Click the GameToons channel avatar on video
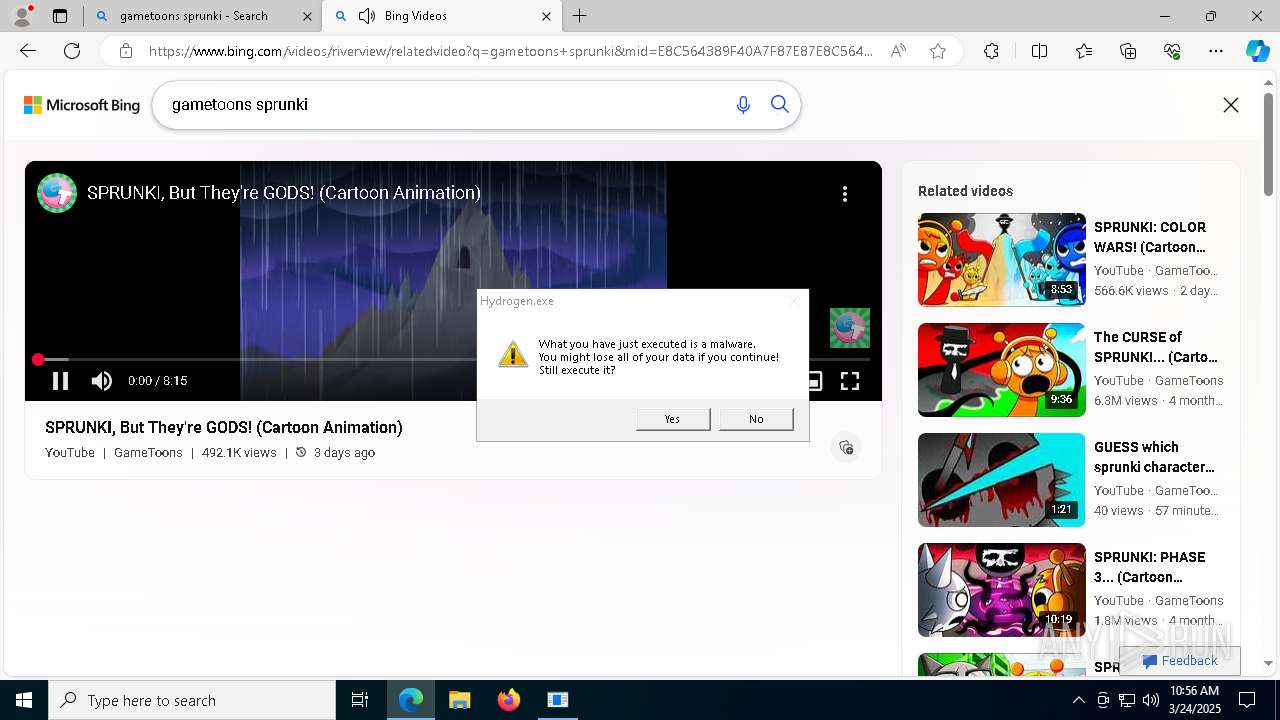The width and height of the screenshot is (1280, 720). (x=57, y=193)
